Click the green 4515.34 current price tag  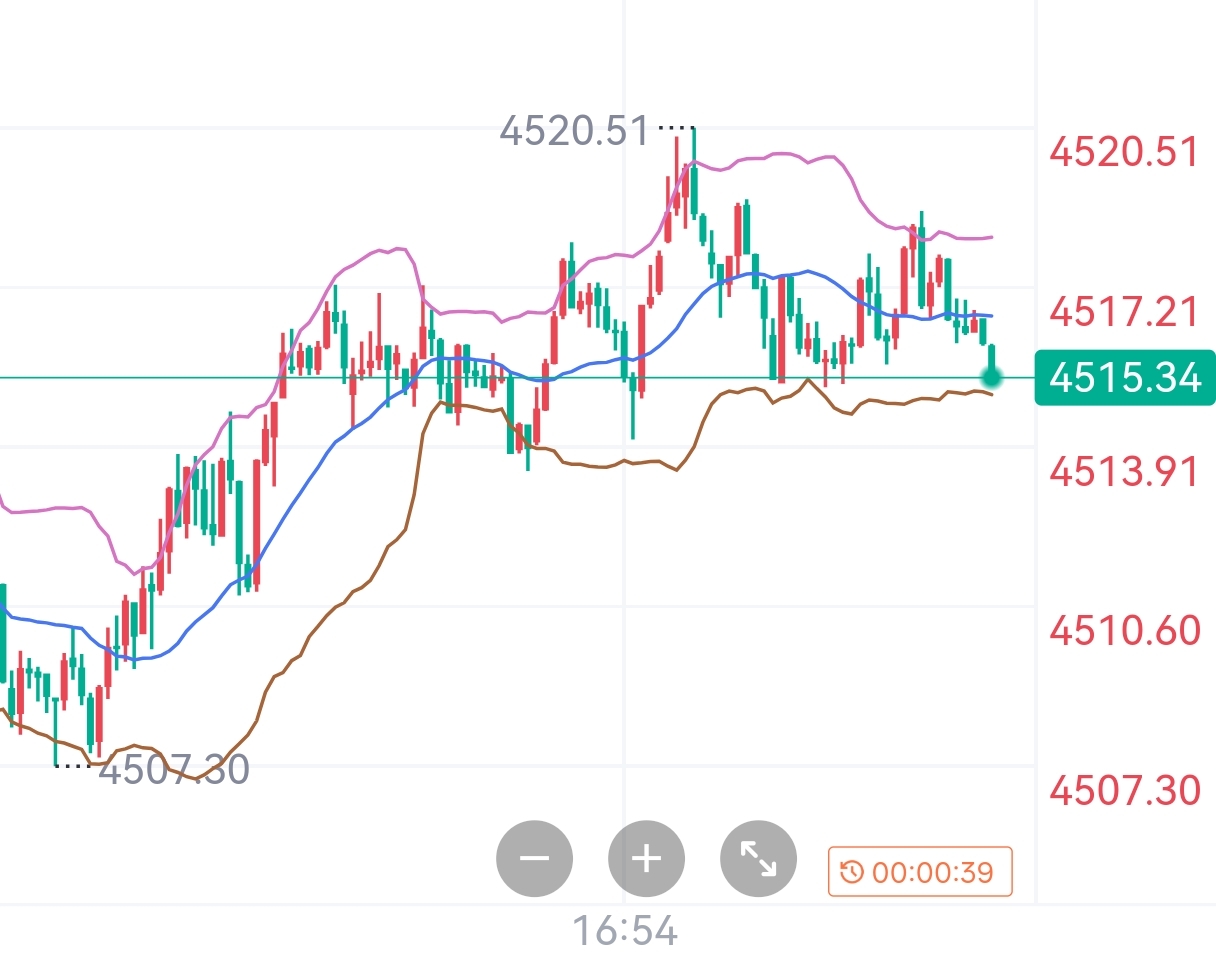[1125, 378]
